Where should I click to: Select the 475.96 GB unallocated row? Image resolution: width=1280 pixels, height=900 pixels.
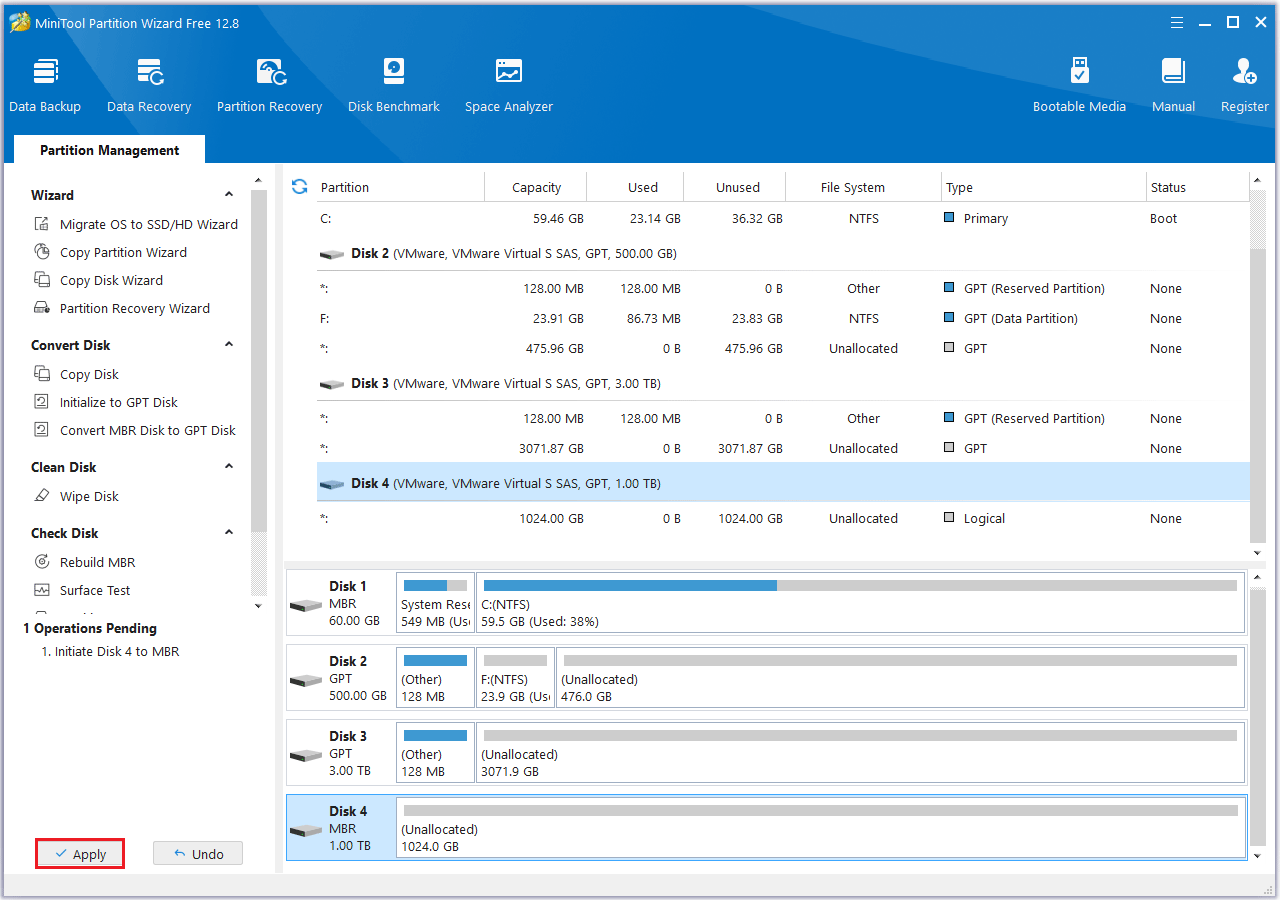pyautogui.click(x=783, y=348)
